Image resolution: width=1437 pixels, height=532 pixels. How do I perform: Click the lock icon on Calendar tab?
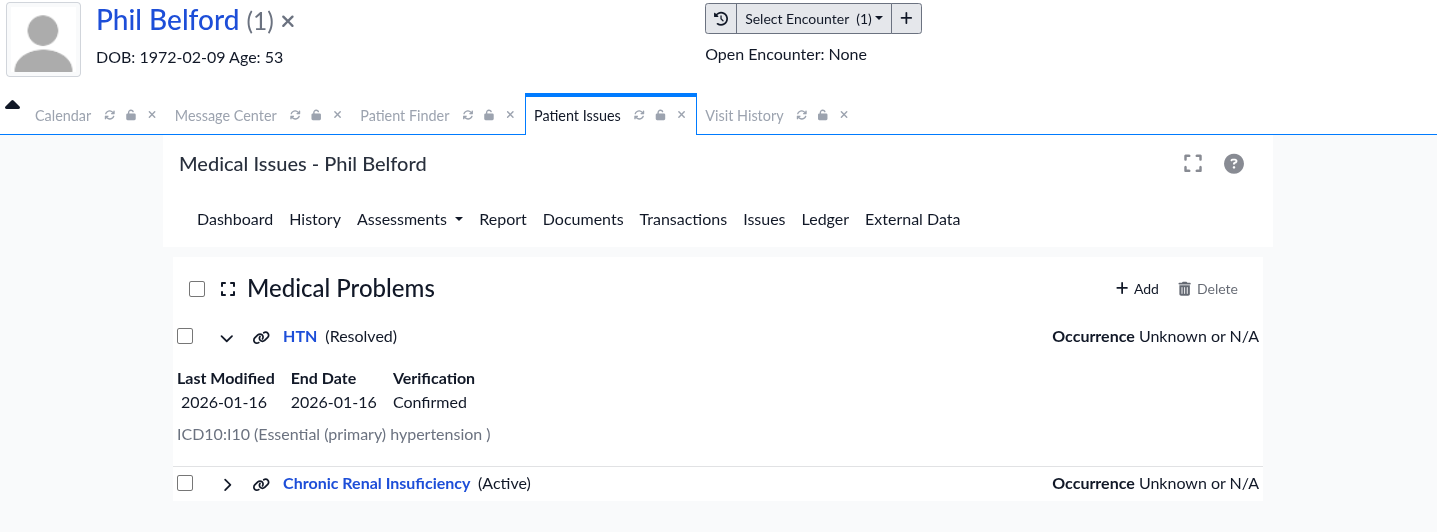coord(131,116)
